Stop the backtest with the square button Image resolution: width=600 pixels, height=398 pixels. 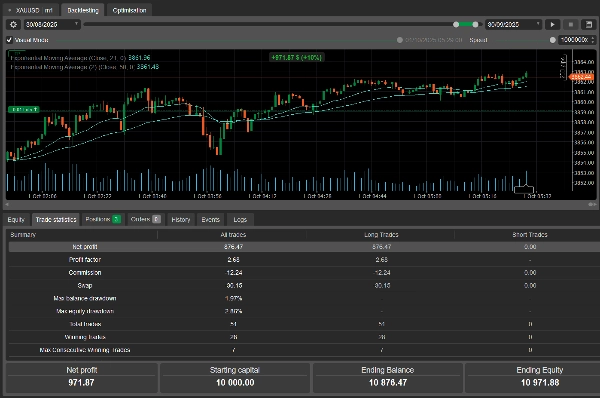click(x=571, y=24)
